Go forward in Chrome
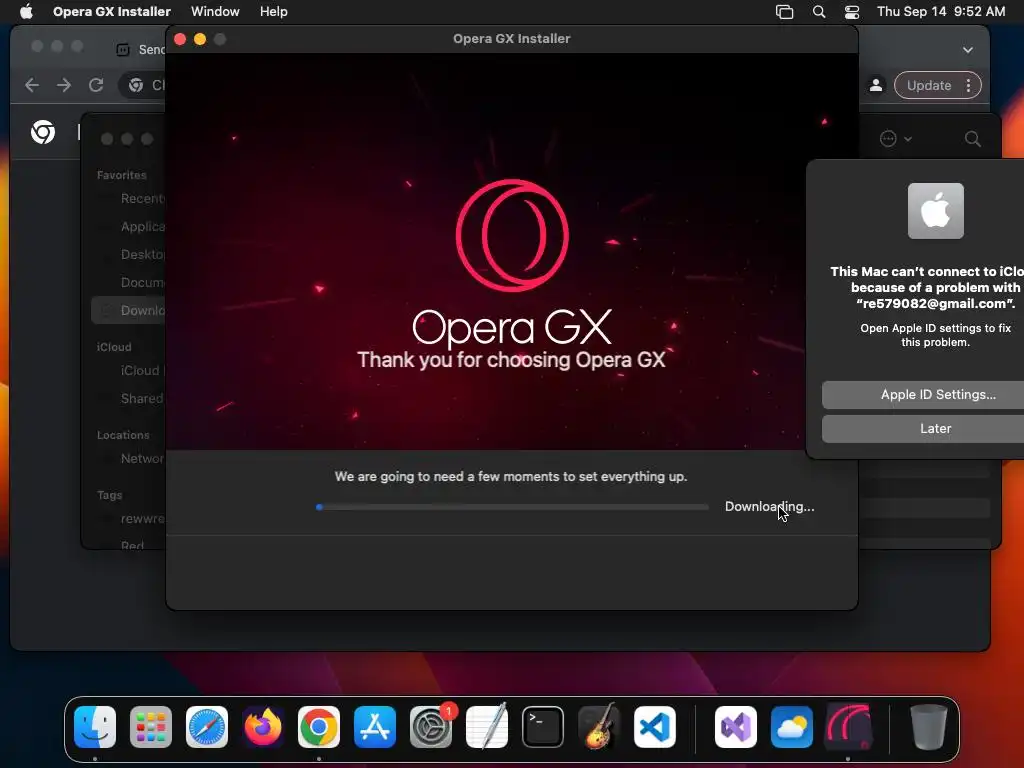 (x=64, y=85)
